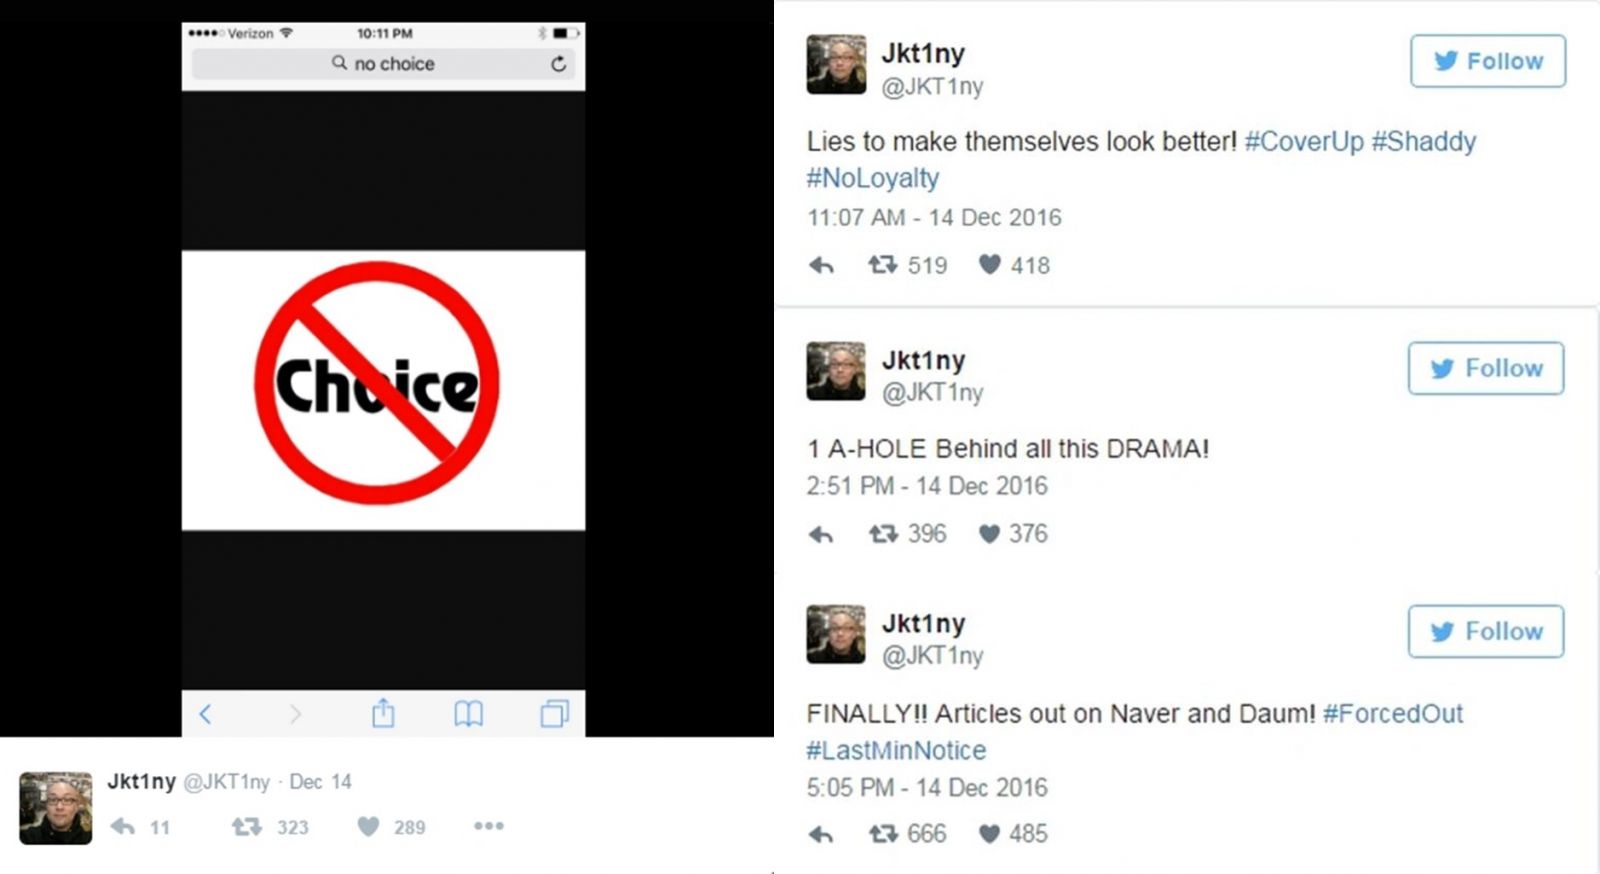
Task: Open the Safari tabs overview icon
Action: [x=554, y=714]
